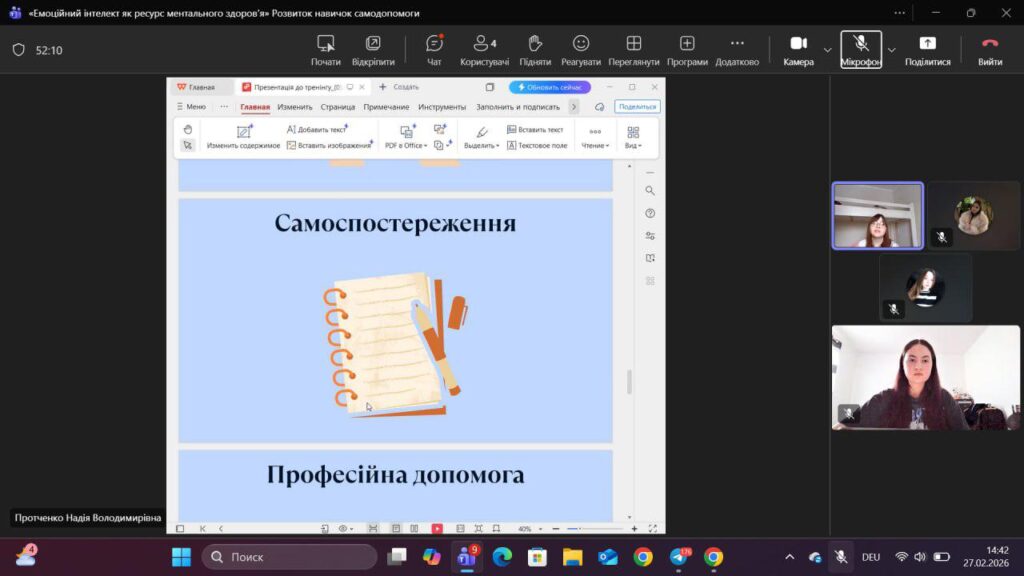Expand the microphone options dropdown arrow

click(x=891, y=49)
